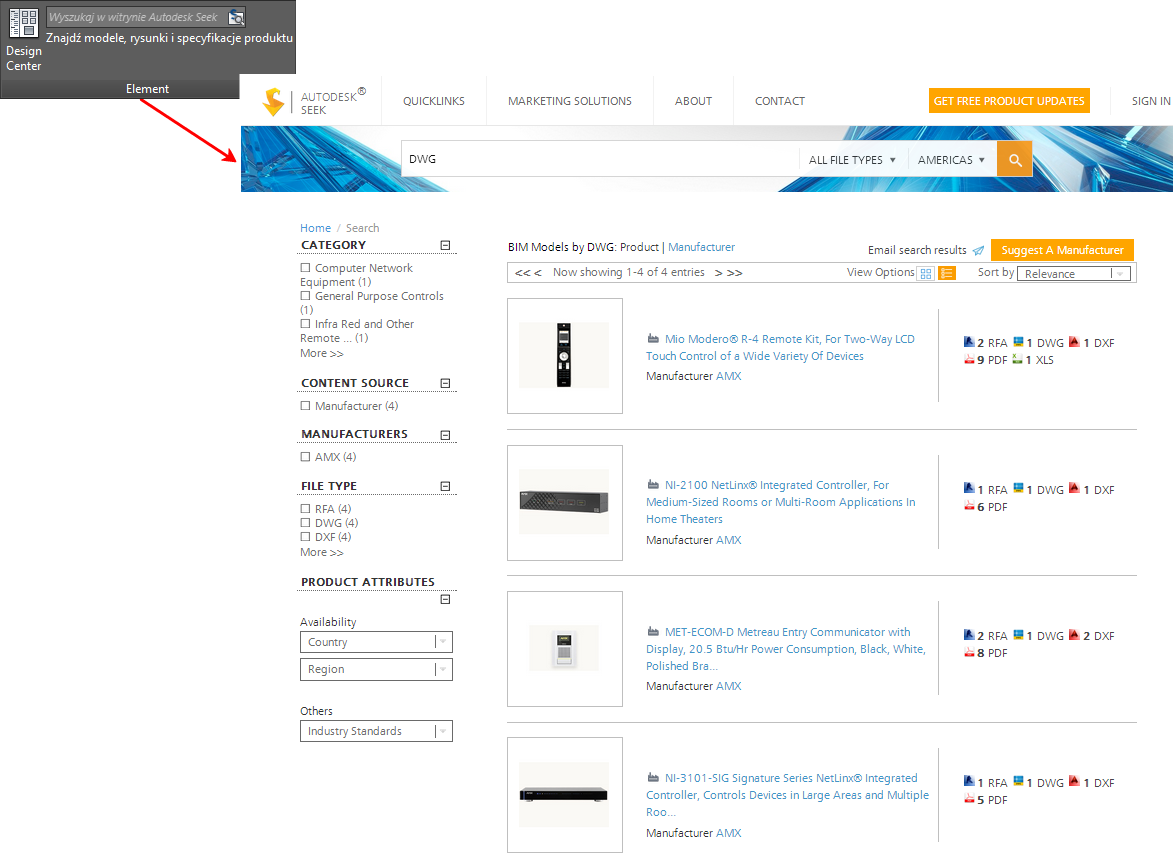Click the orange magnifier search button
Image resolution: width=1173 pixels, height=854 pixels.
pyautogui.click(x=1014, y=159)
